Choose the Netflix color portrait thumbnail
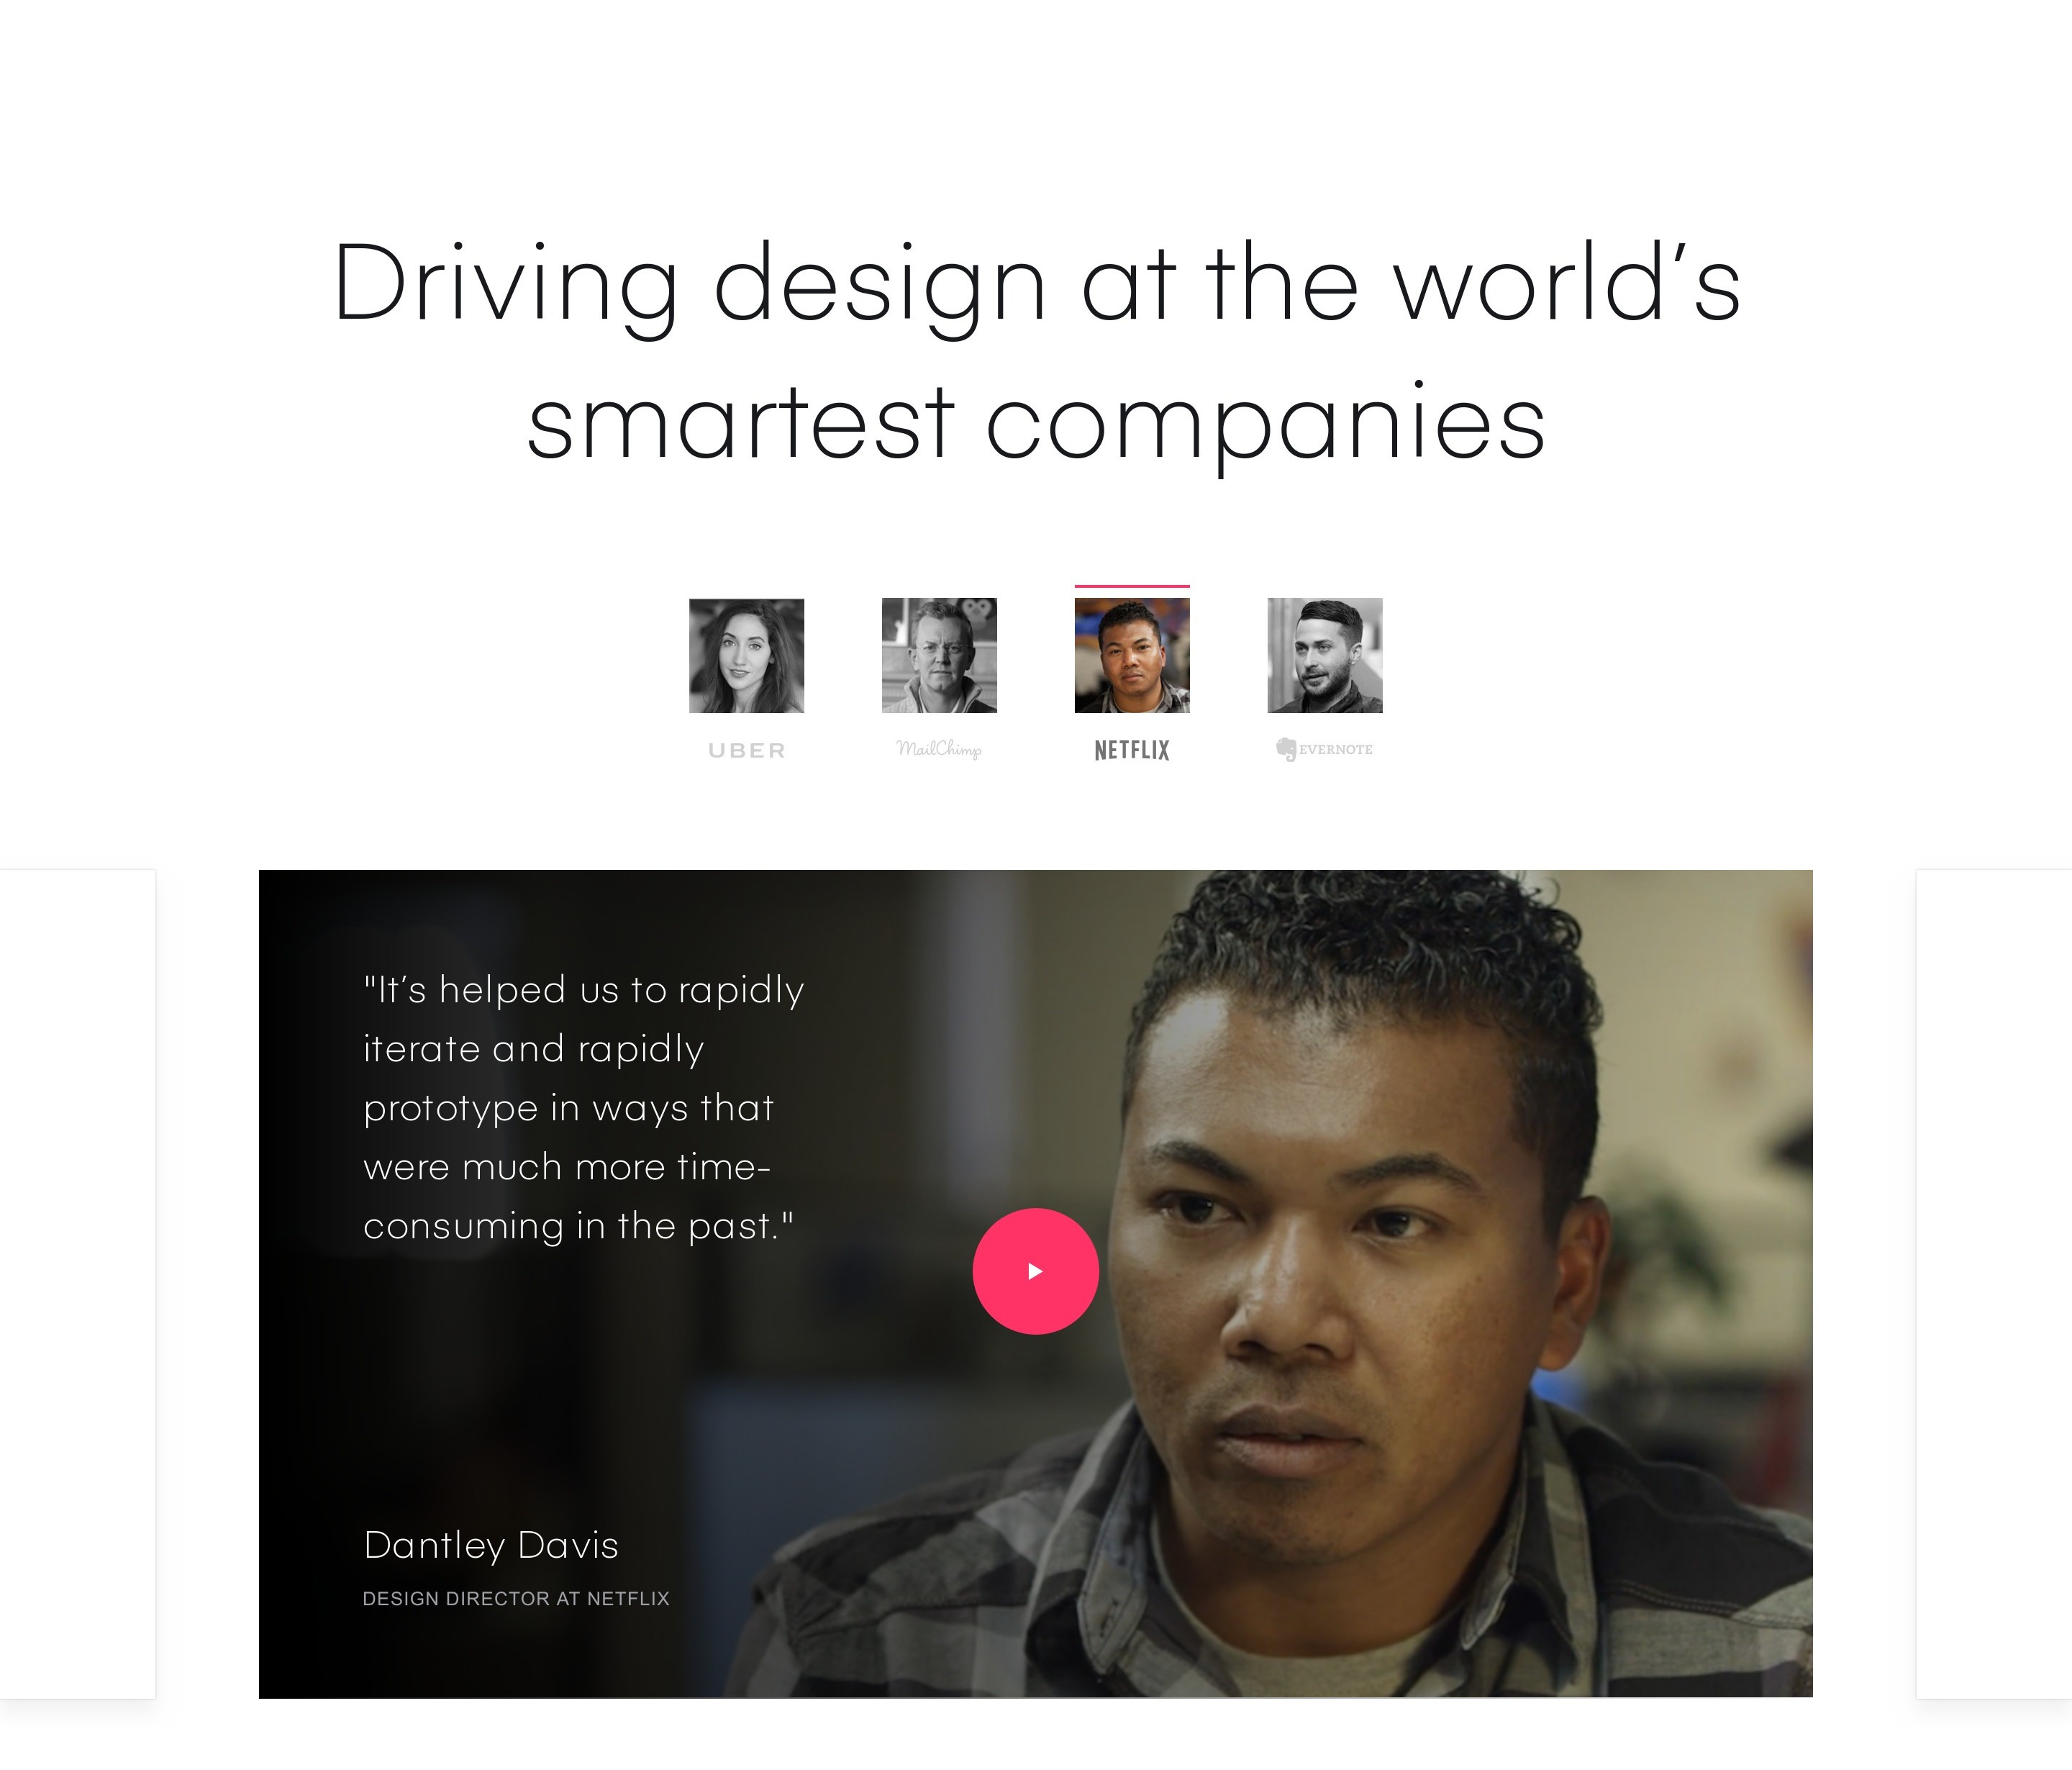Viewport: 2072px width, 1770px height. coord(1132,656)
